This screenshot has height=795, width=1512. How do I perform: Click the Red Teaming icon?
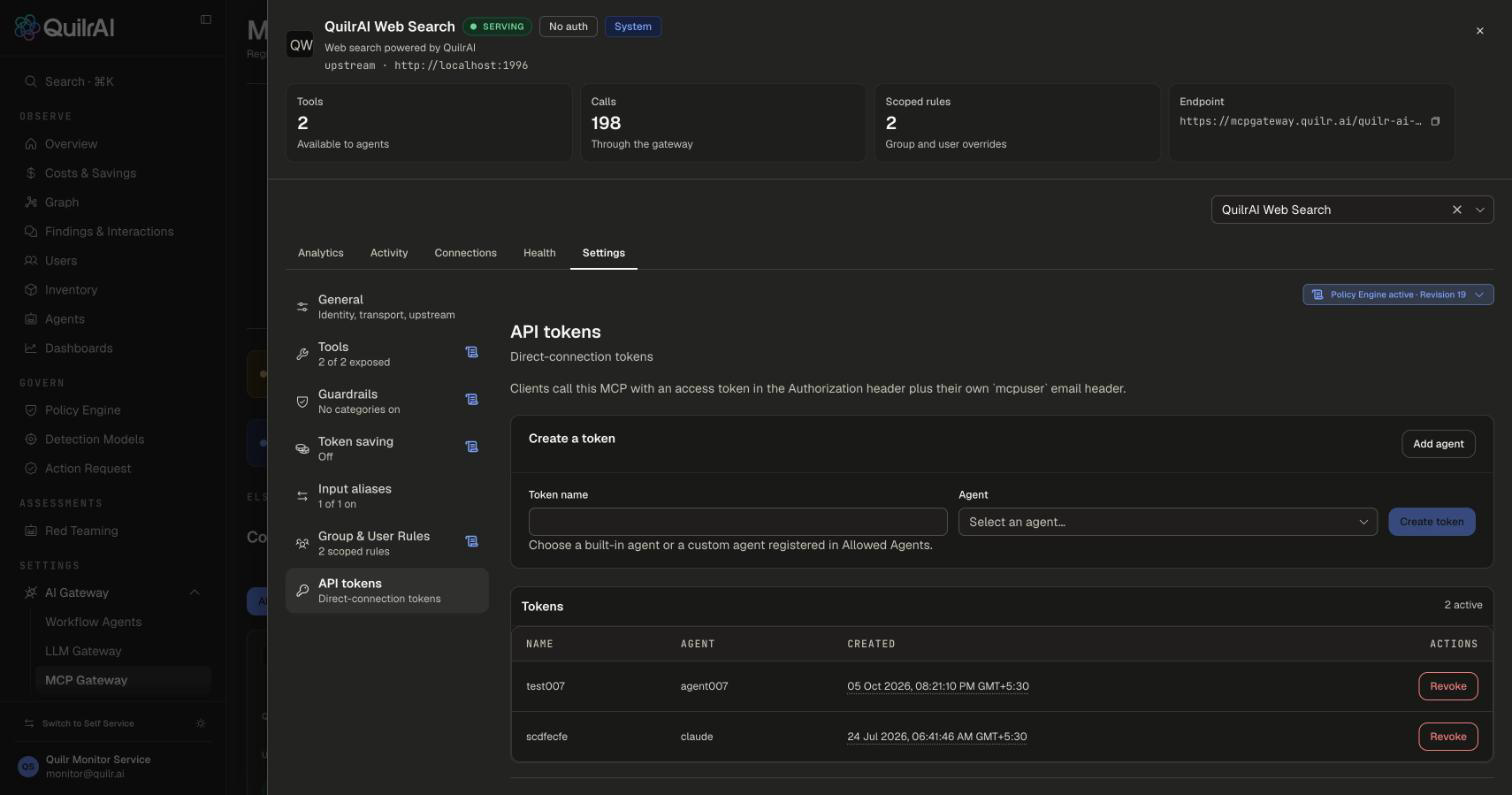pyautogui.click(x=31, y=531)
